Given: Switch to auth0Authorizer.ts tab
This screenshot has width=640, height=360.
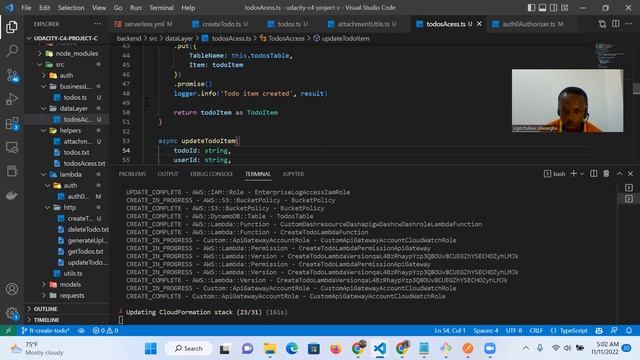Looking at the screenshot, I should 529,24.
